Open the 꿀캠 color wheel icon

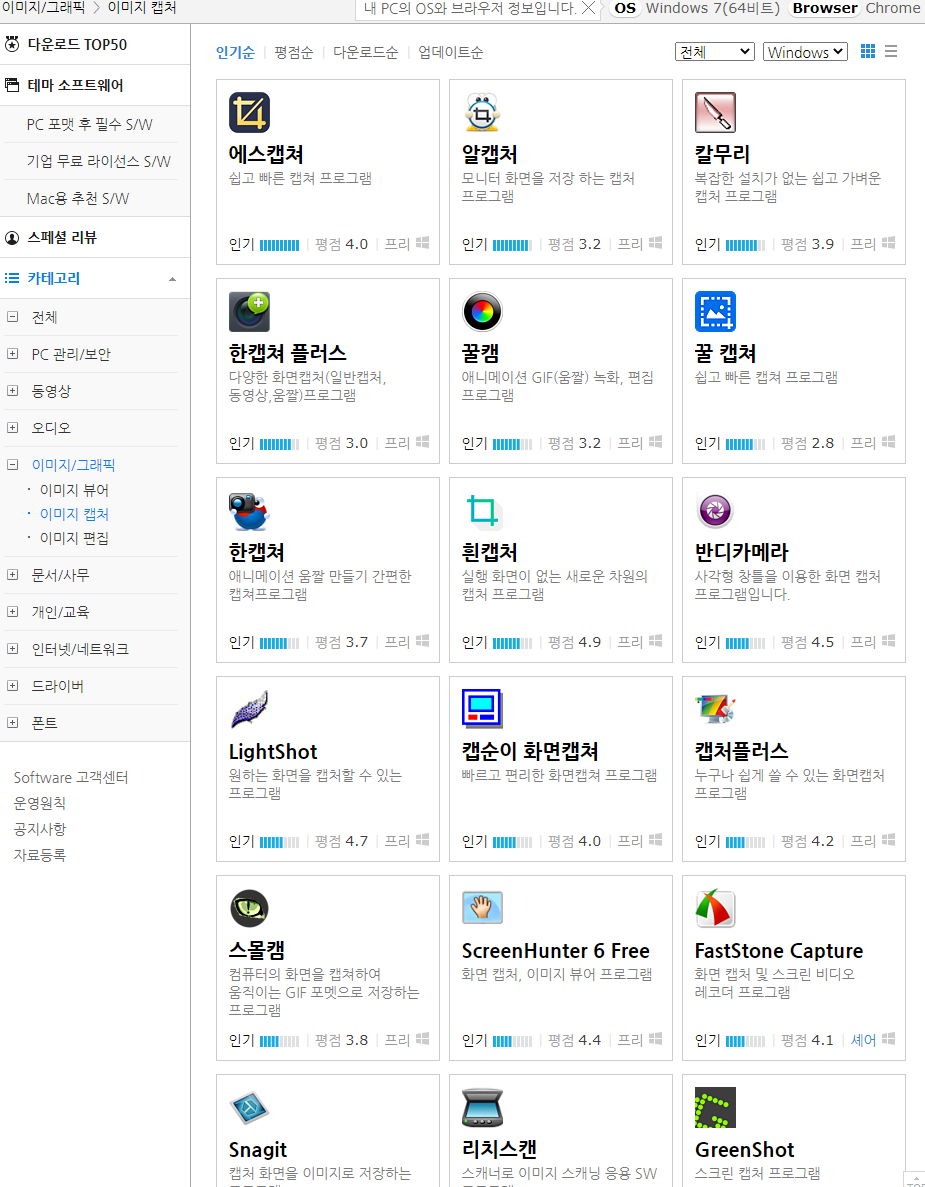coord(482,312)
